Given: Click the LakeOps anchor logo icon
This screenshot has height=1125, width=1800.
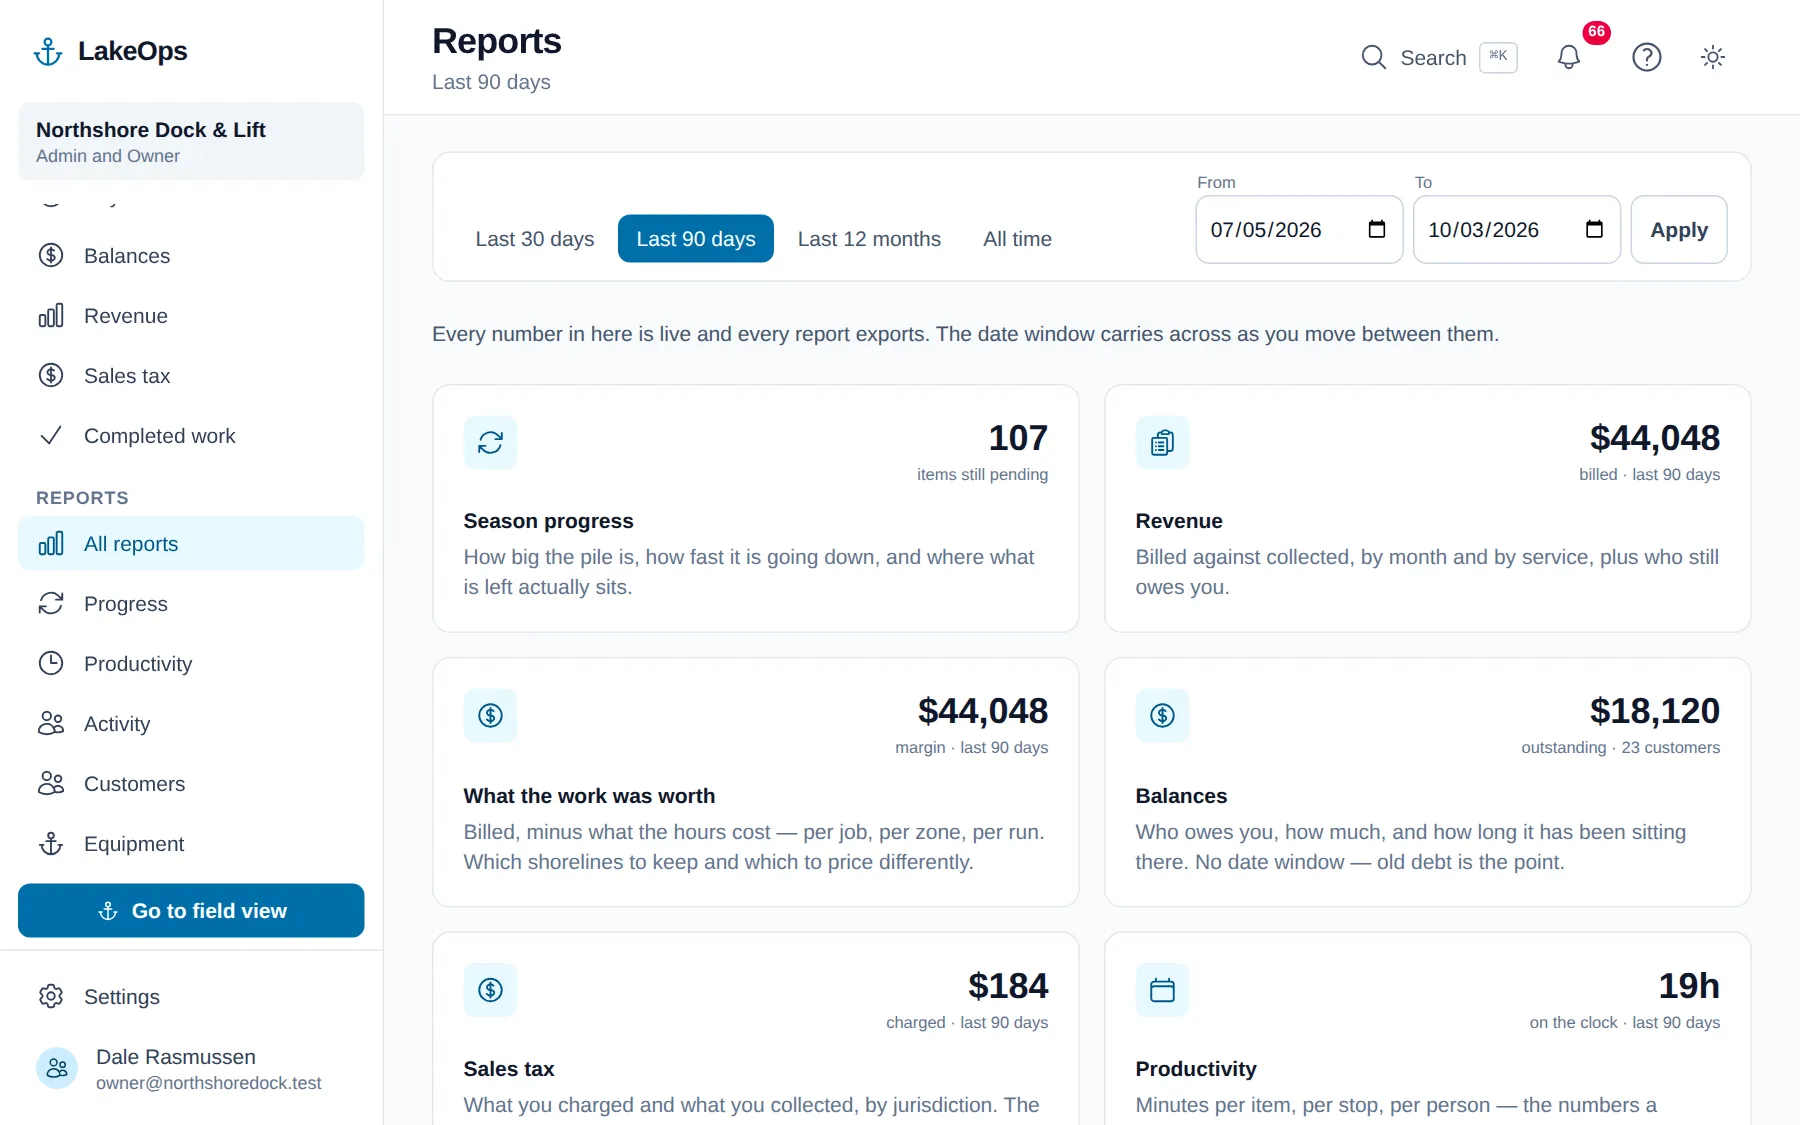Looking at the screenshot, I should coord(48,51).
